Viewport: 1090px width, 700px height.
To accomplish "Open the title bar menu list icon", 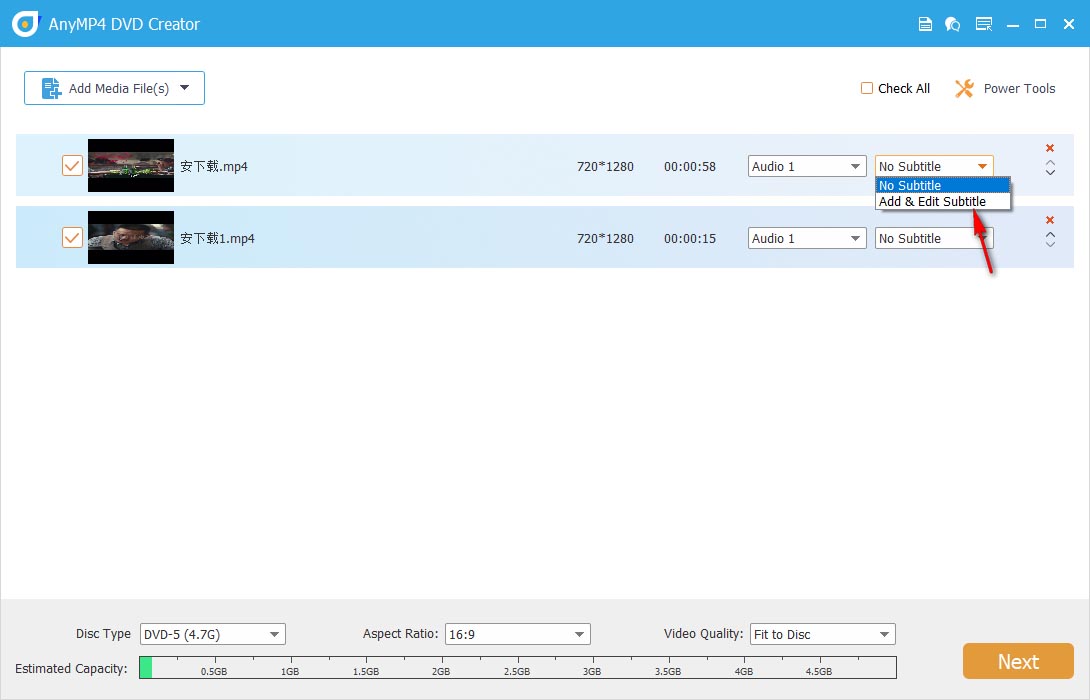I will pos(984,24).
